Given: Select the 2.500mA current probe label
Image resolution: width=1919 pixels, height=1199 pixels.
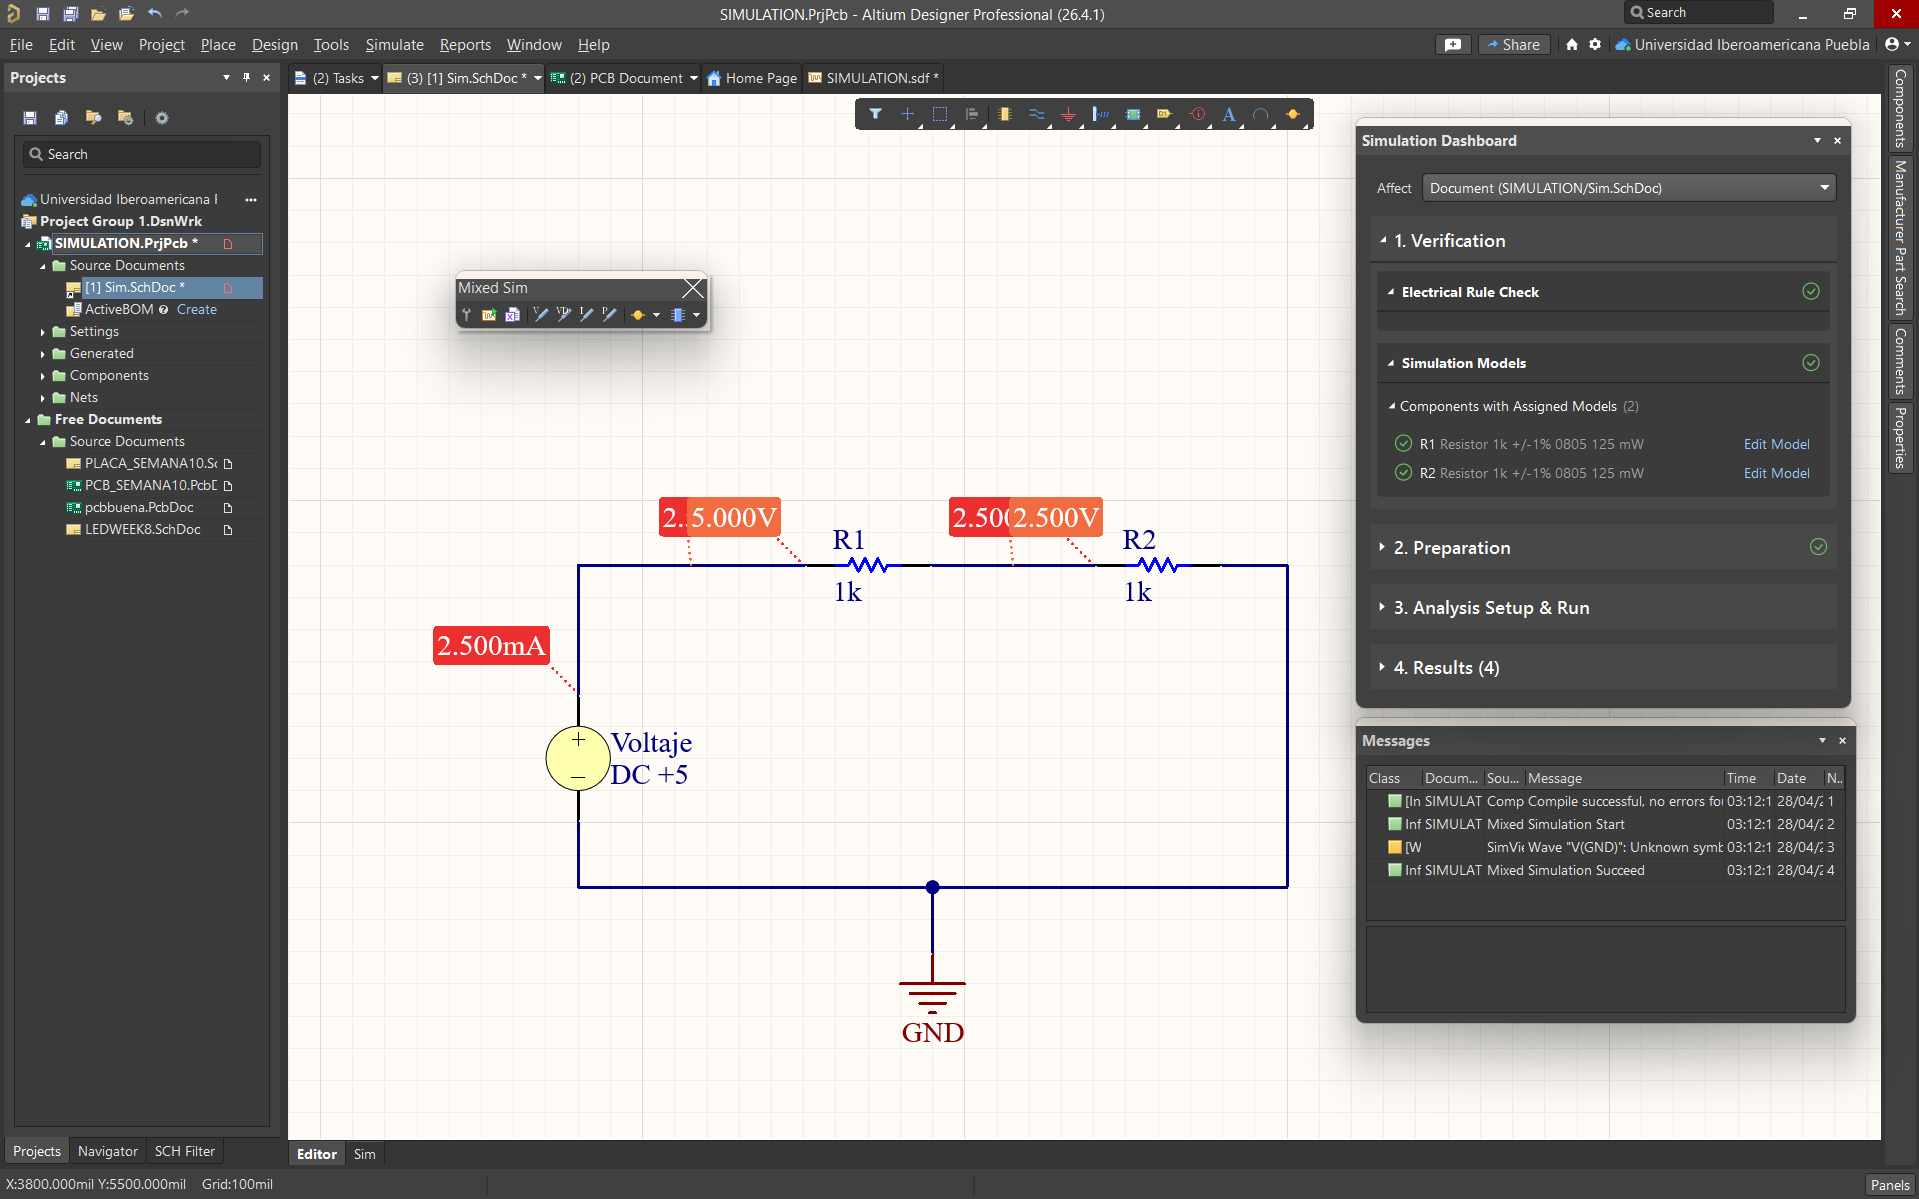Looking at the screenshot, I should pyautogui.click(x=491, y=645).
